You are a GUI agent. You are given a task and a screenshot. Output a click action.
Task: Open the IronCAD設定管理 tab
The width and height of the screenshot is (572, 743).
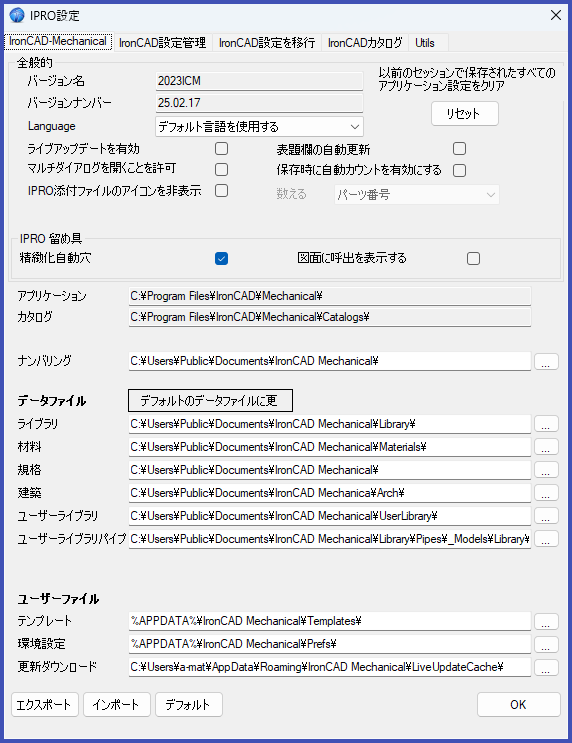click(163, 43)
